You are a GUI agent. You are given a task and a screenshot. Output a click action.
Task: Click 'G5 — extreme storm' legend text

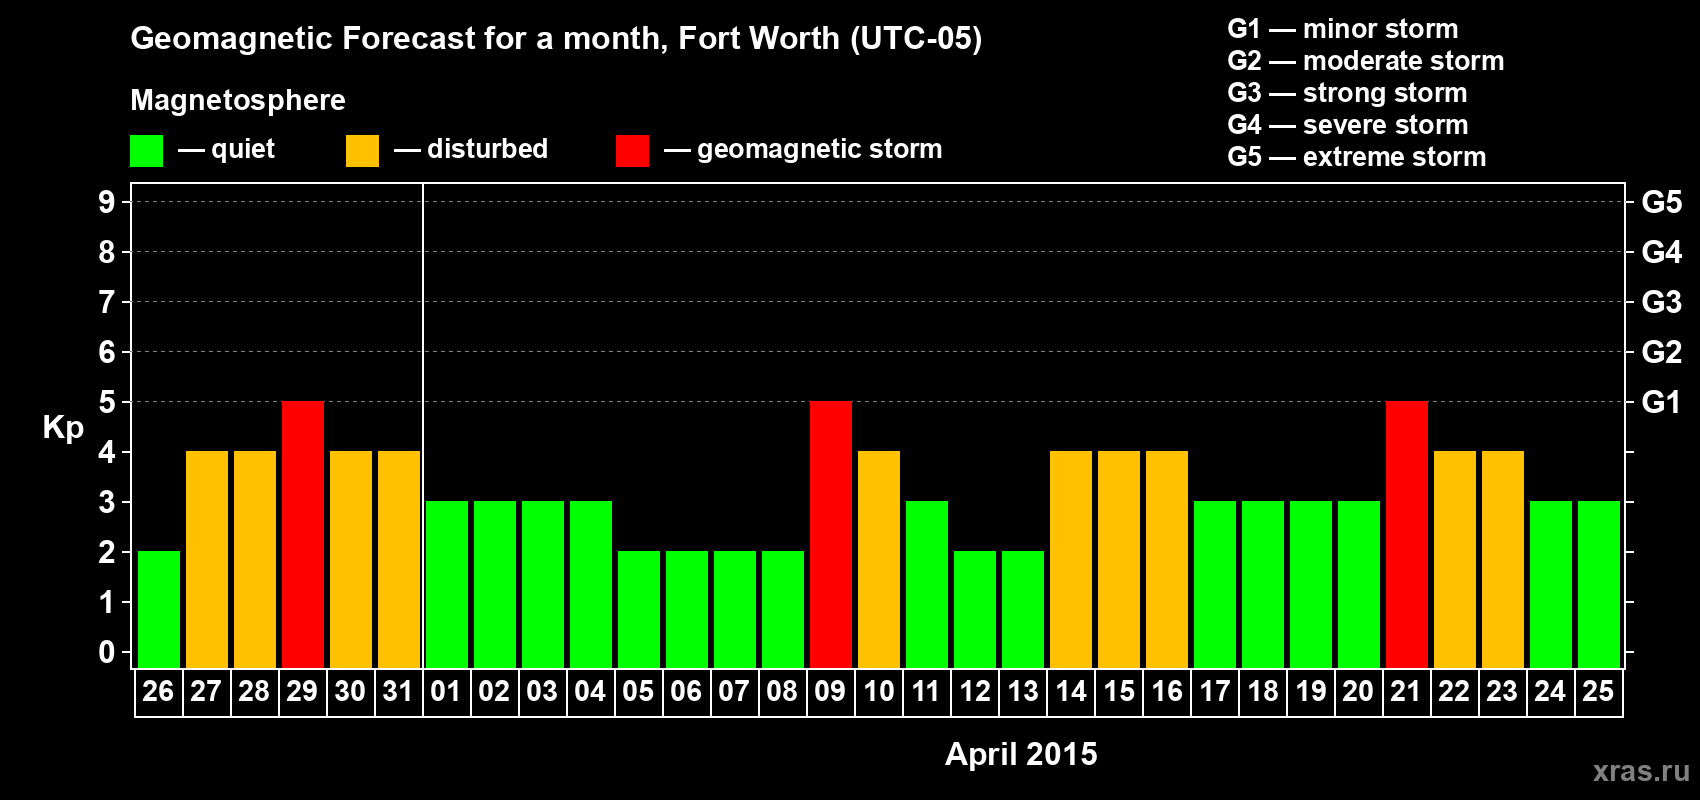pos(1357,157)
